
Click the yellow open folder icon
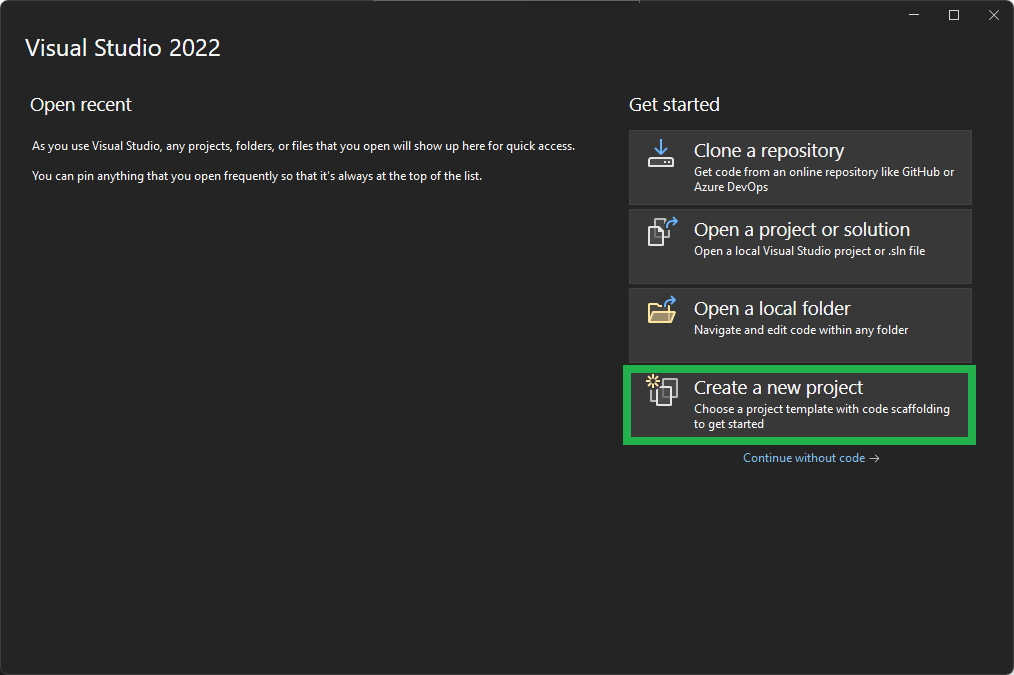coord(661,311)
